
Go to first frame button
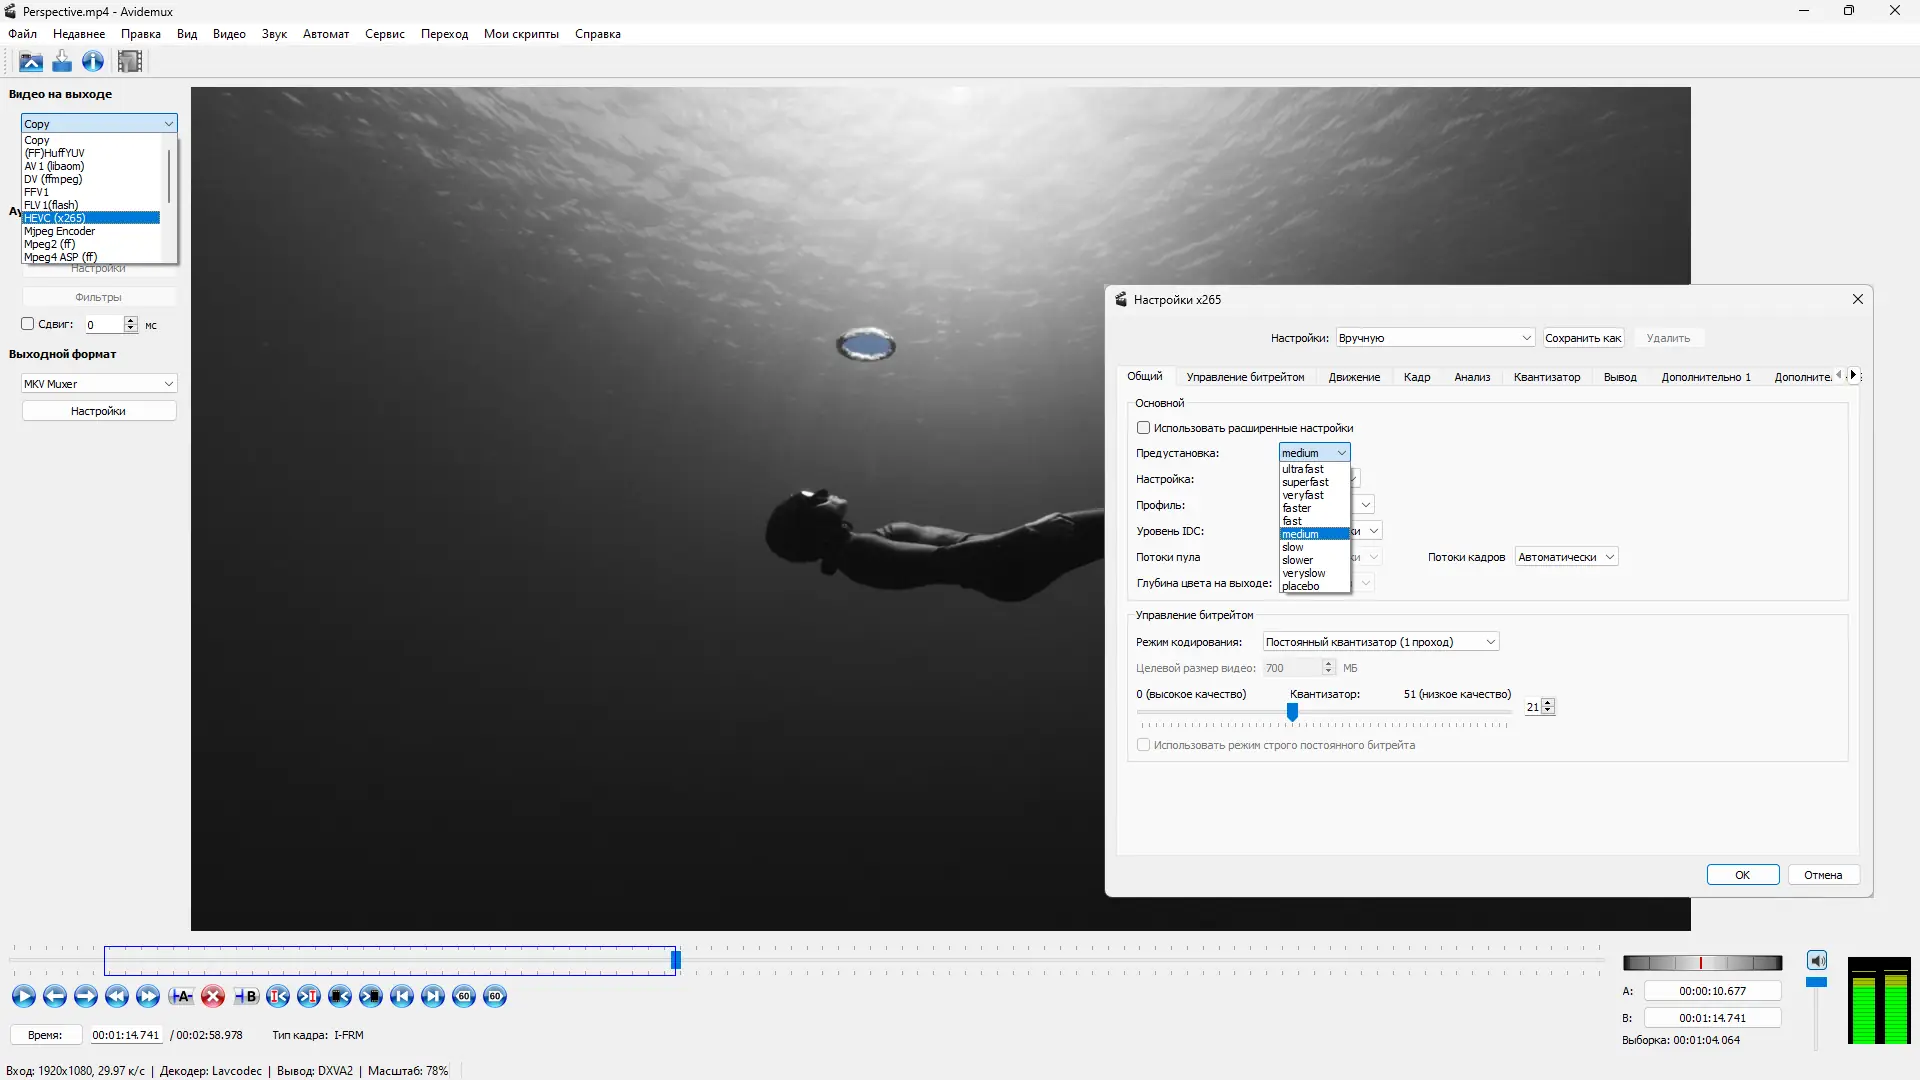[x=402, y=996]
